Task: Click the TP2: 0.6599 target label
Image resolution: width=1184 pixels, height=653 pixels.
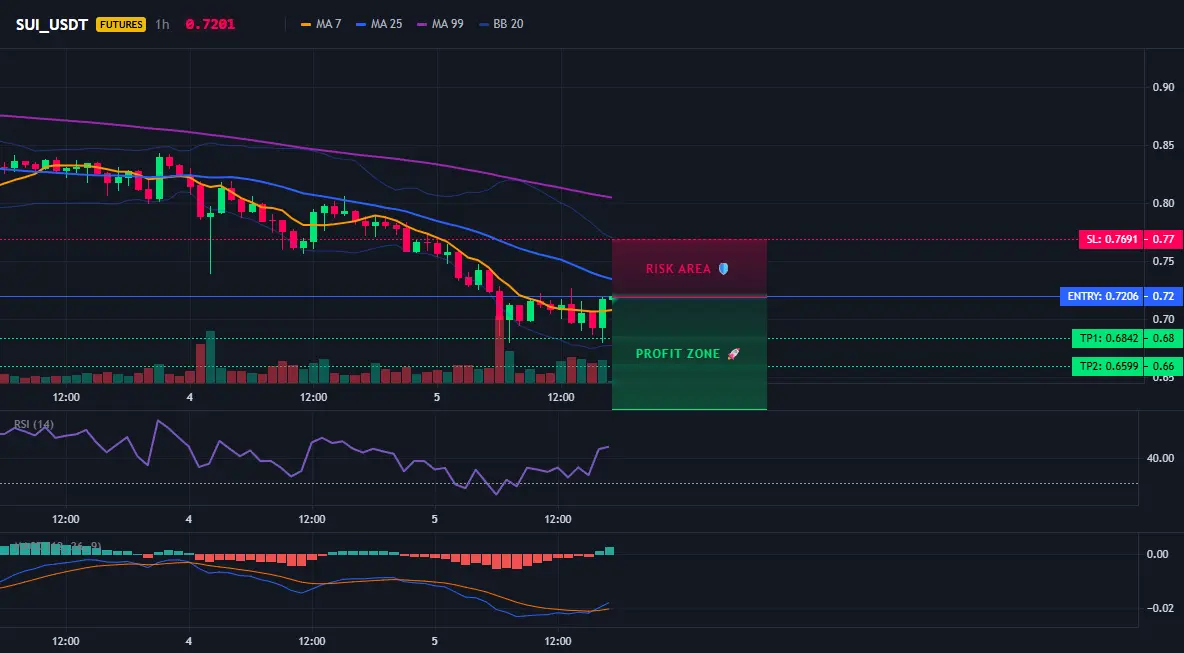Action: point(1107,366)
